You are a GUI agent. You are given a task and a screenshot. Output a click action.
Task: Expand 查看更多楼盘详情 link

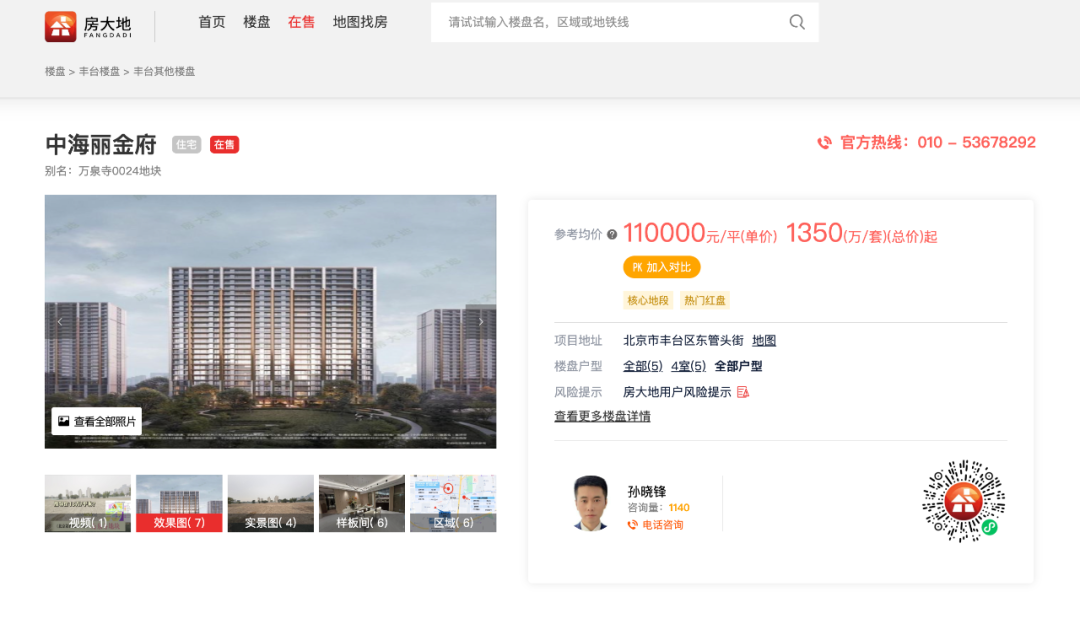click(x=602, y=416)
